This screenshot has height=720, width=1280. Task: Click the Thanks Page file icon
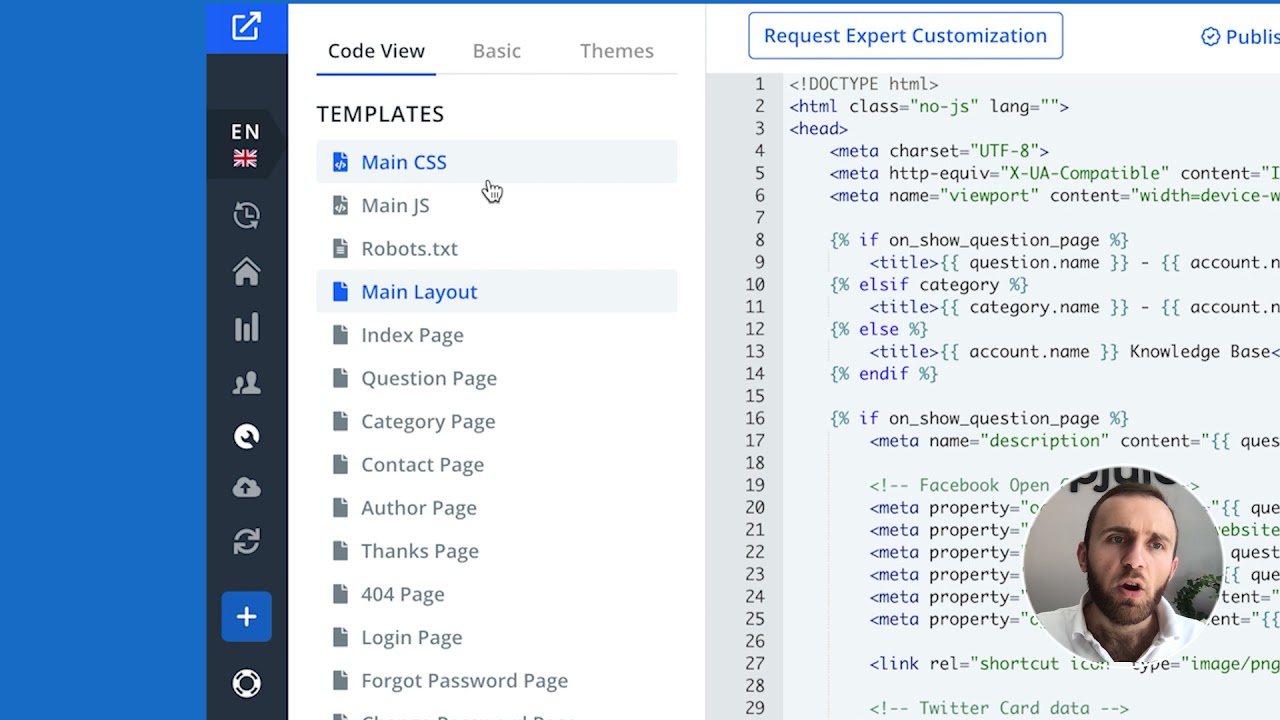click(340, 551)
